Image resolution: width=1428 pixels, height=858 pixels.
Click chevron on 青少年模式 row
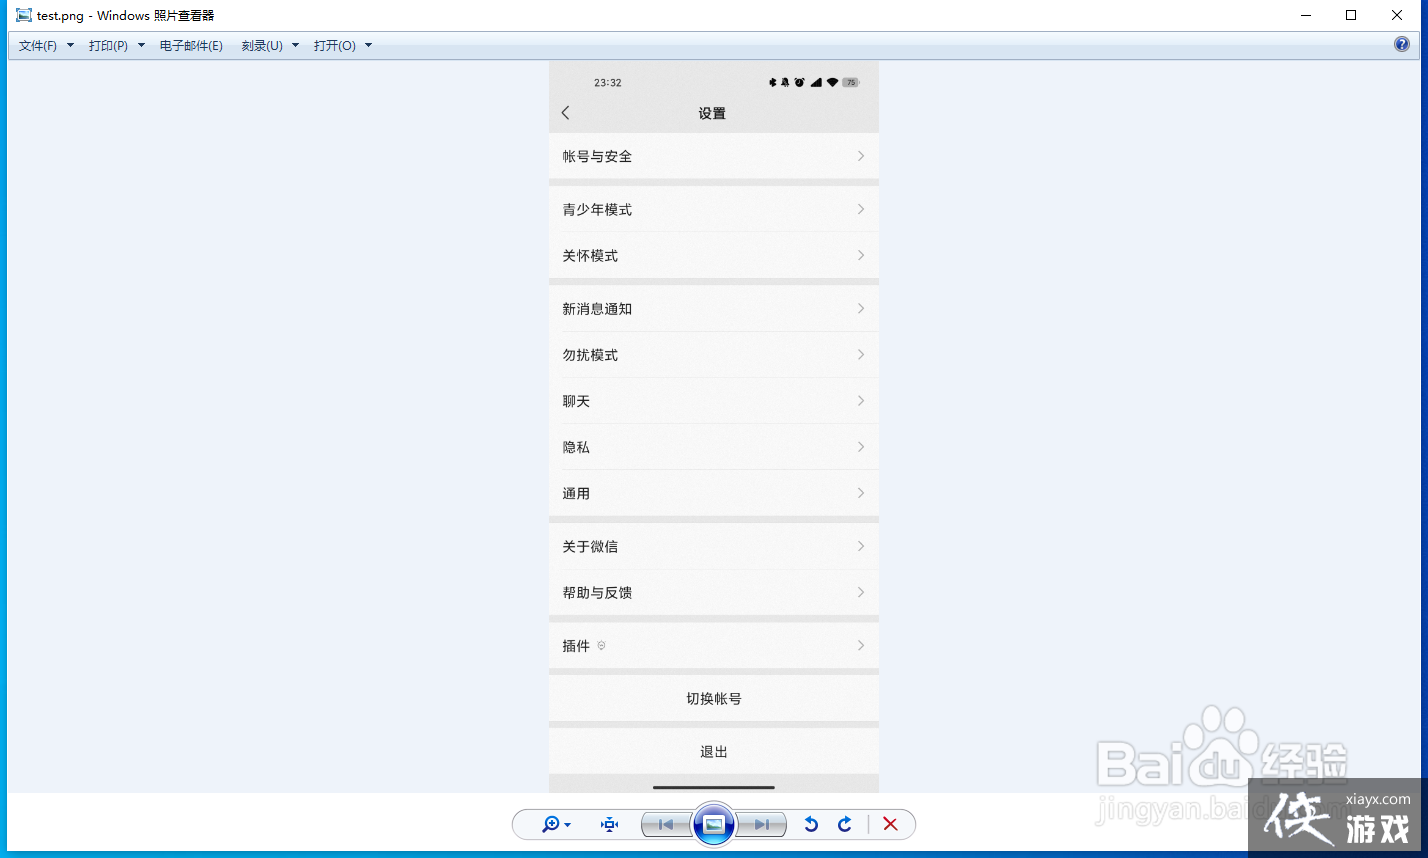pyautogui.click(x=861, y=209)
